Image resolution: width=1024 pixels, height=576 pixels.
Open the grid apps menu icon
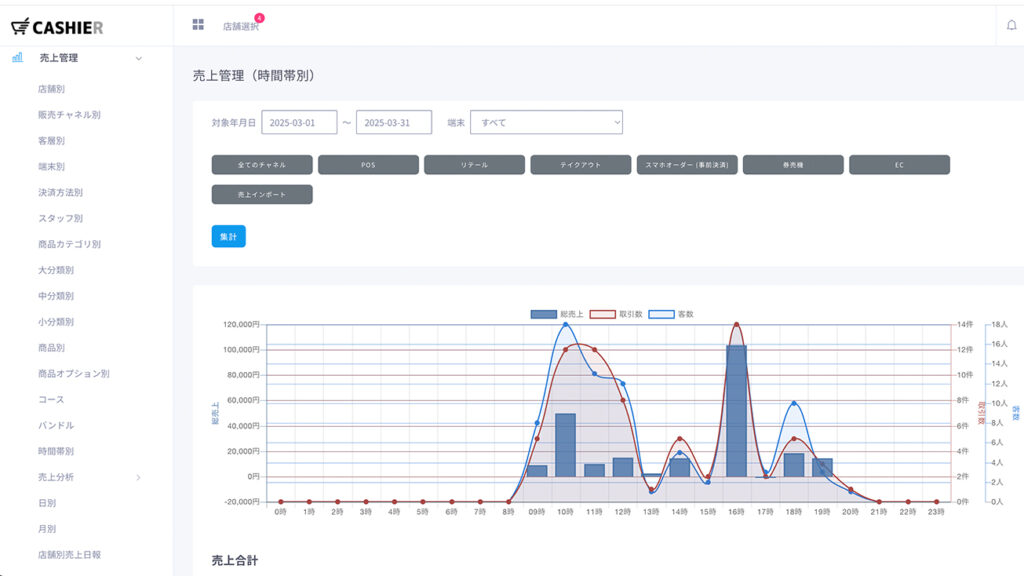tap(198, 25)
